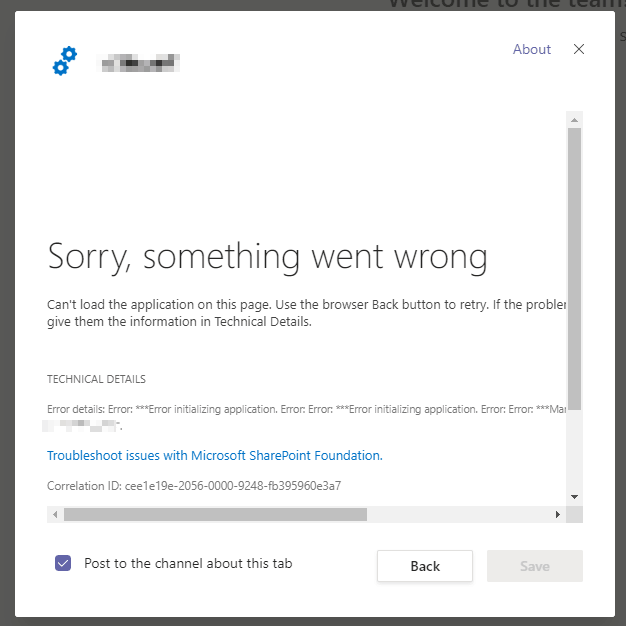Click the blurred app name beside gears icon
This screenshot has width=626, height=626.
point(139,64)
